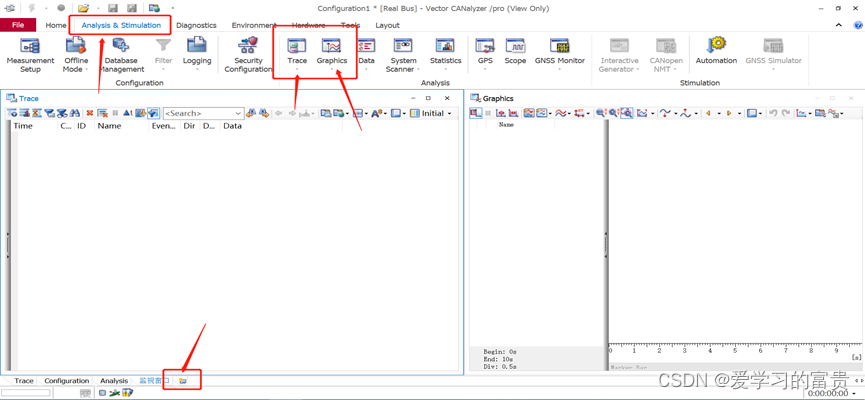Toggle pause in the Graphics toolbar
The image size is (865, 400).
[x=488, y=113]
